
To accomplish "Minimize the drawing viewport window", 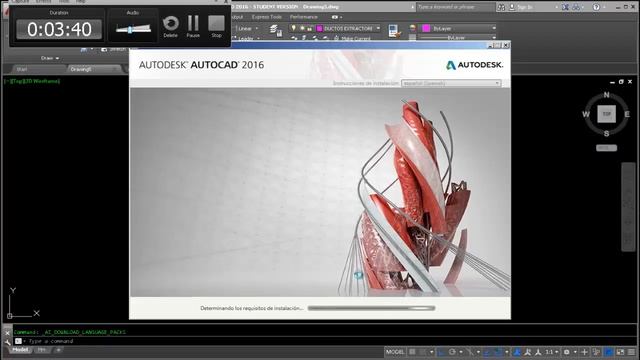I will click(612, 82).
